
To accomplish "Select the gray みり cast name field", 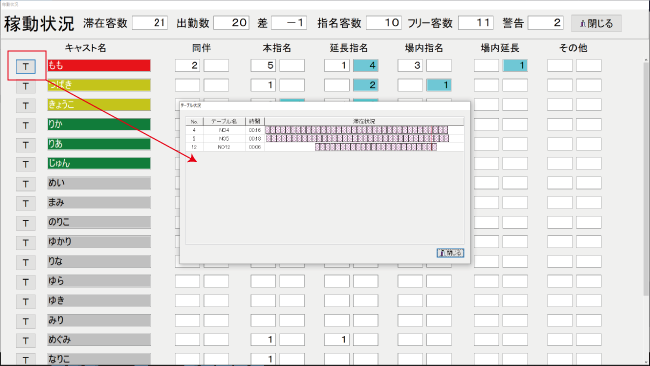I will click(x=99, y=320).
